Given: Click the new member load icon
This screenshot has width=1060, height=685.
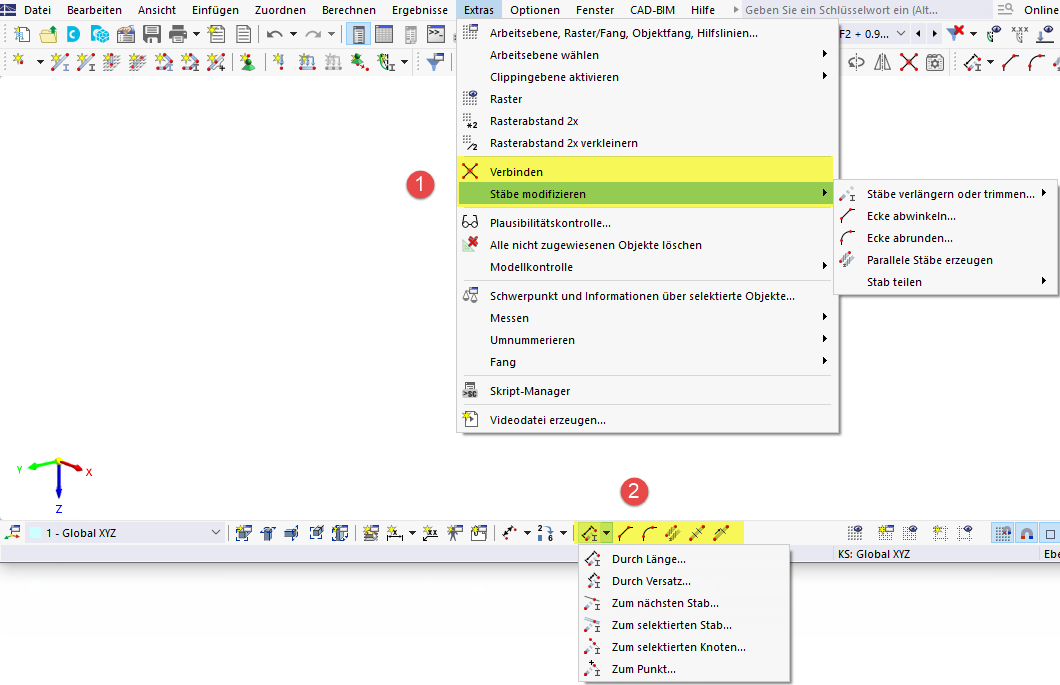Looking at the screenshot, I should tap(307, 63).
